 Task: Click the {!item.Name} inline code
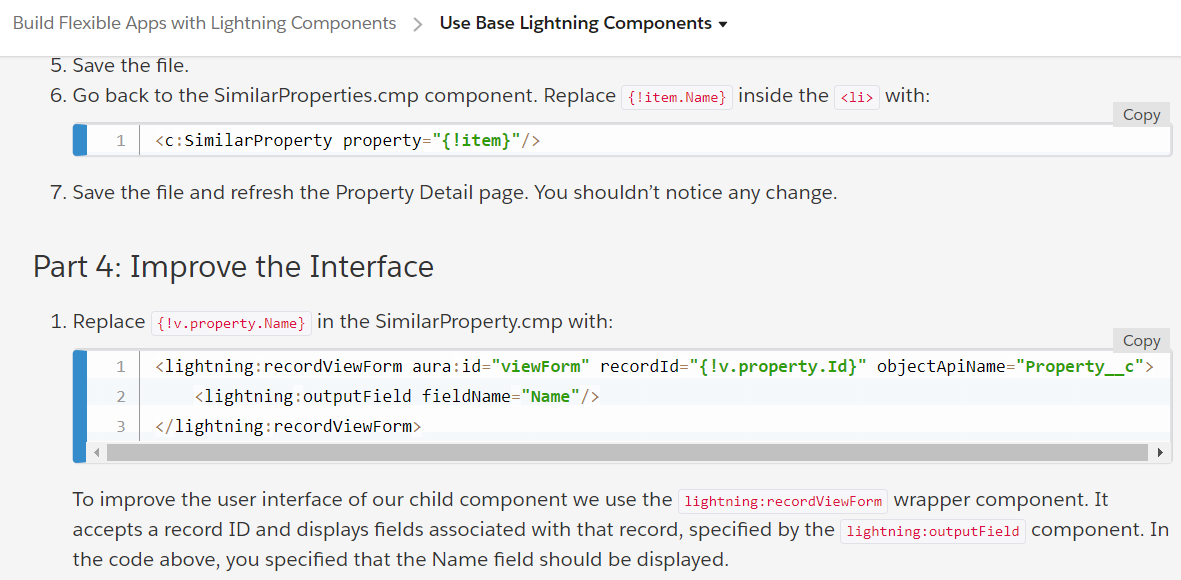tap(677, 97)
